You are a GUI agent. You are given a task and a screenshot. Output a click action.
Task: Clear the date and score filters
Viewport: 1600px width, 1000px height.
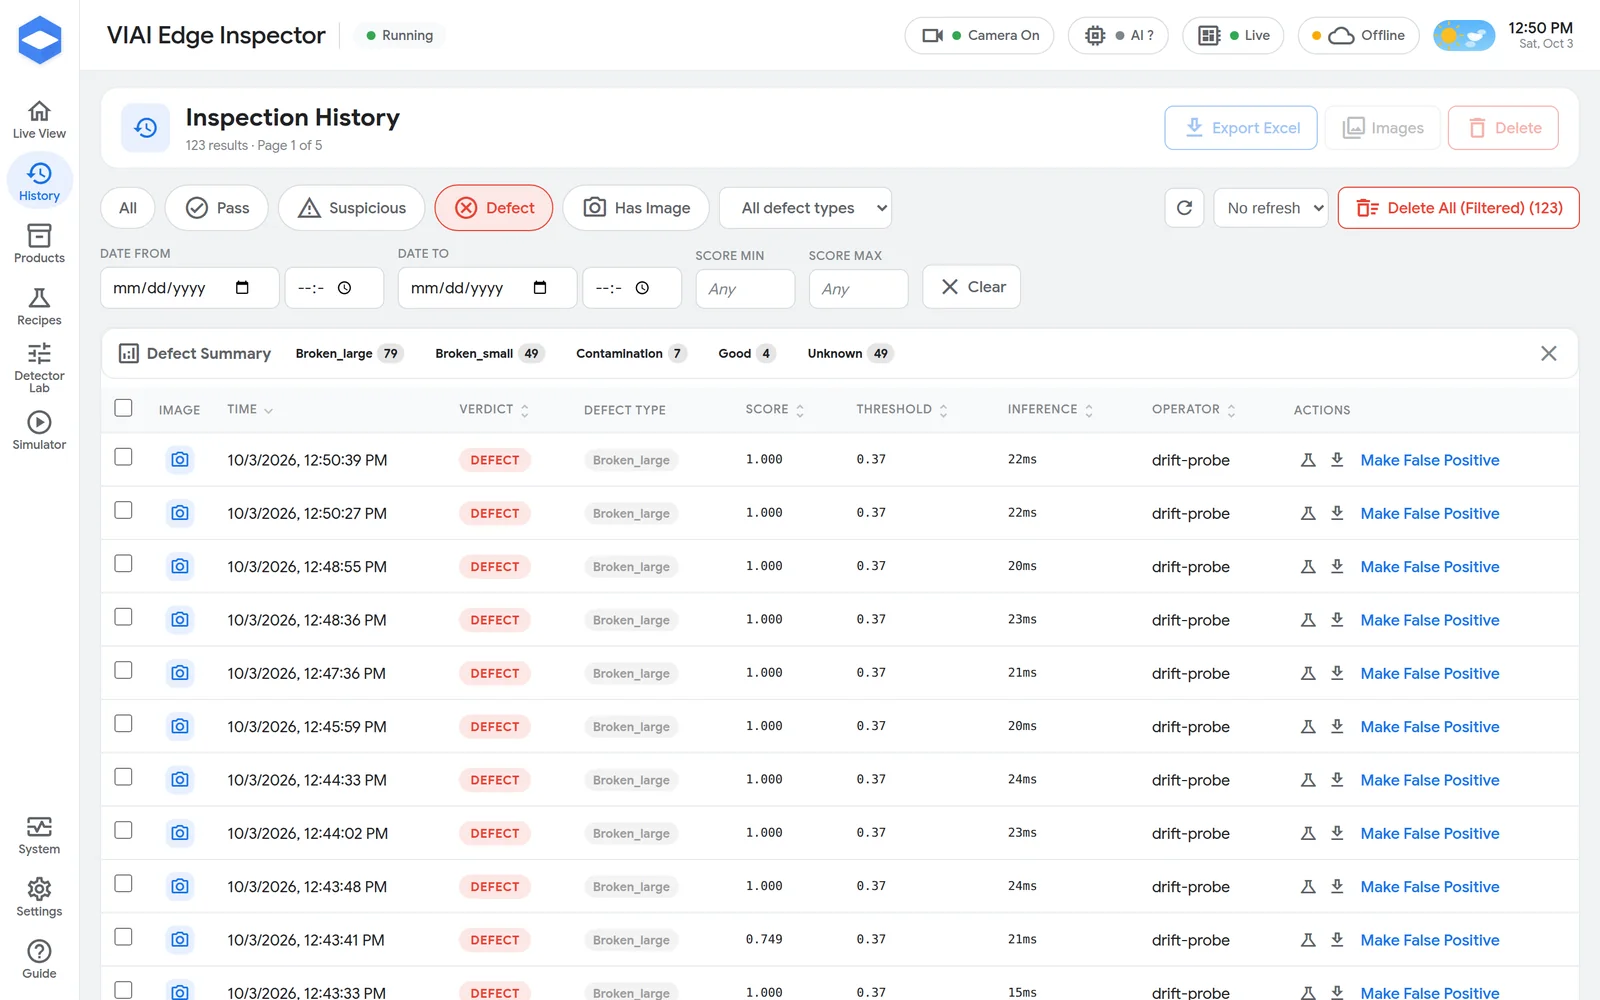[x=972, y=287]
